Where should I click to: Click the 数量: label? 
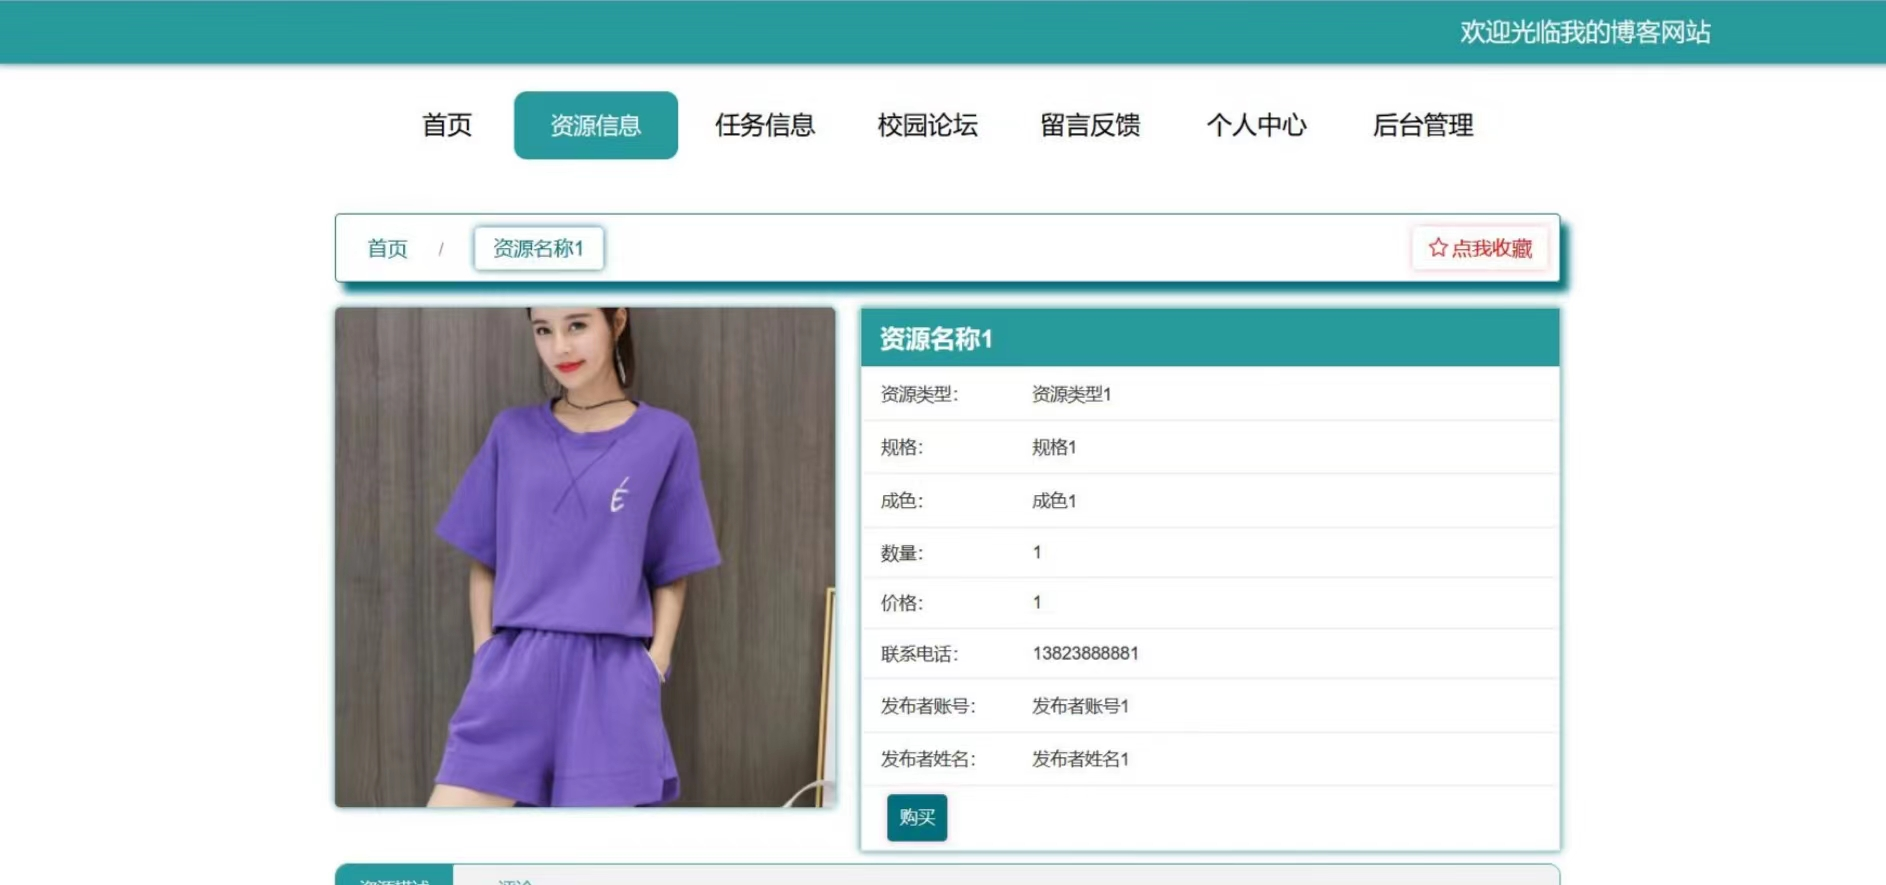[x=901, y=553]
